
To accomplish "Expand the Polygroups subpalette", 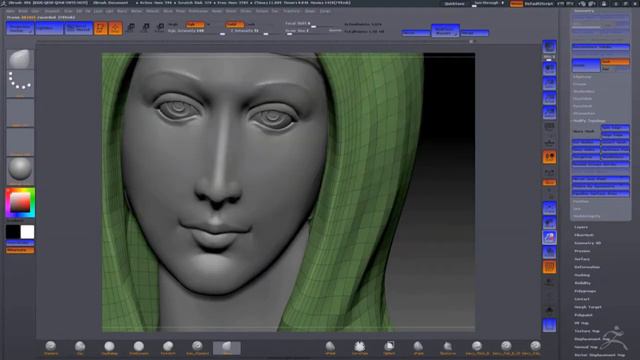I will [585, 291].
